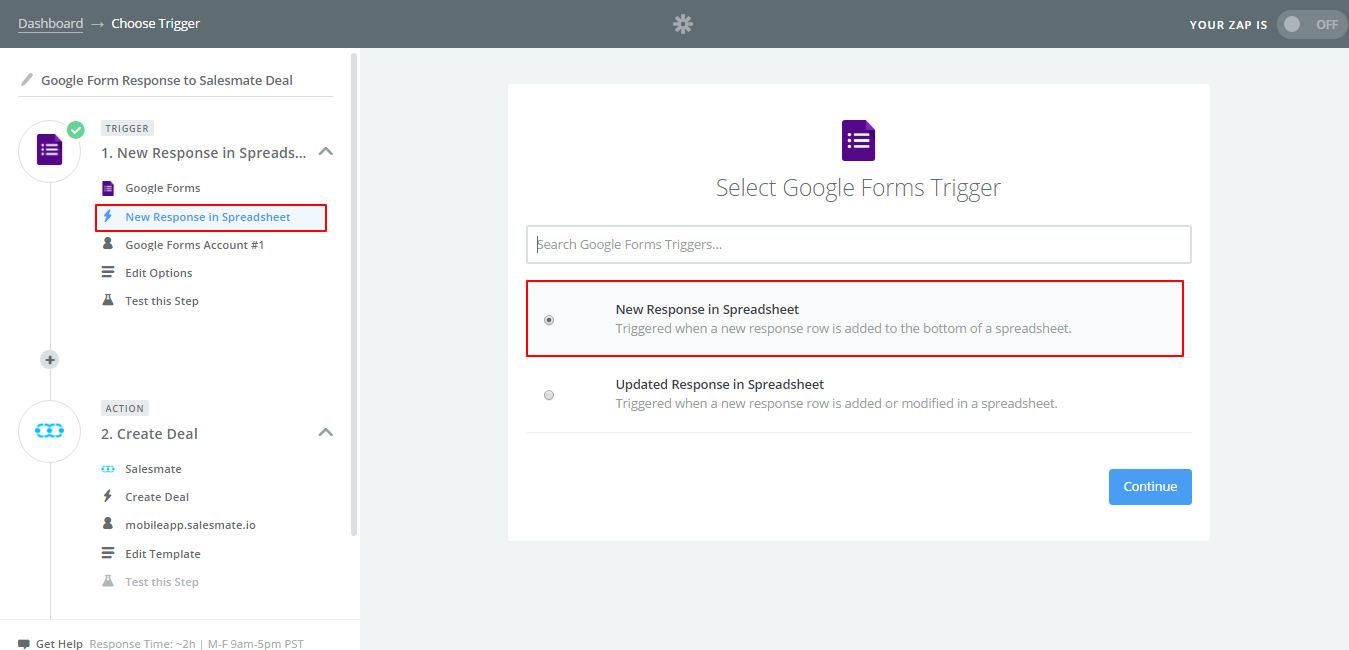Image resolution: width=1349 pixels, height=650 pixels.
Task: Click large Google Forms icon above trigger heading
Action: pyautogui.click(x=859, y=140)
